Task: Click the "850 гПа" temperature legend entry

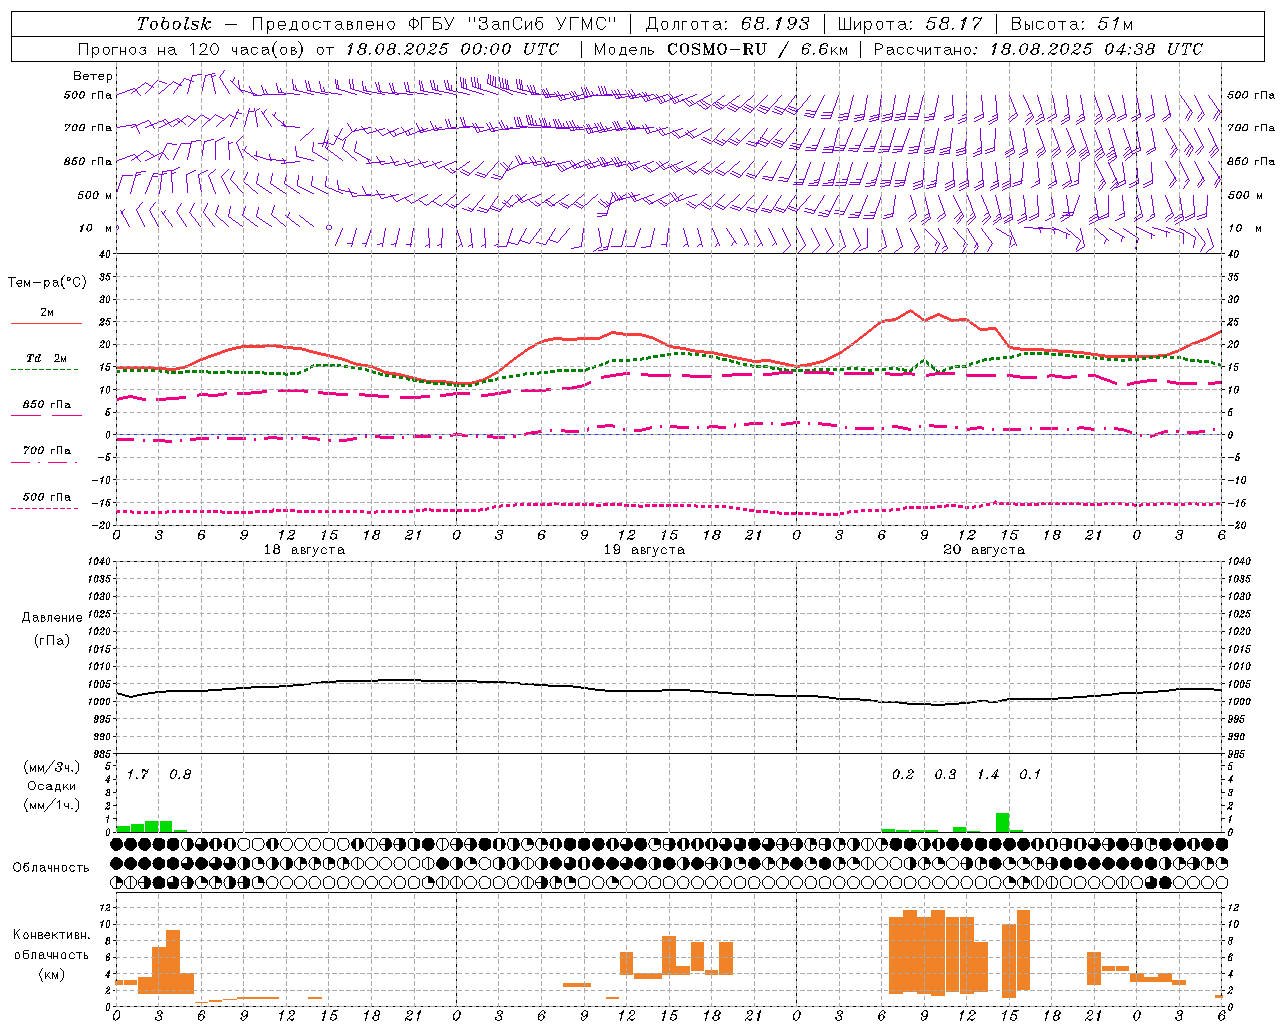Action: point(47,405)
